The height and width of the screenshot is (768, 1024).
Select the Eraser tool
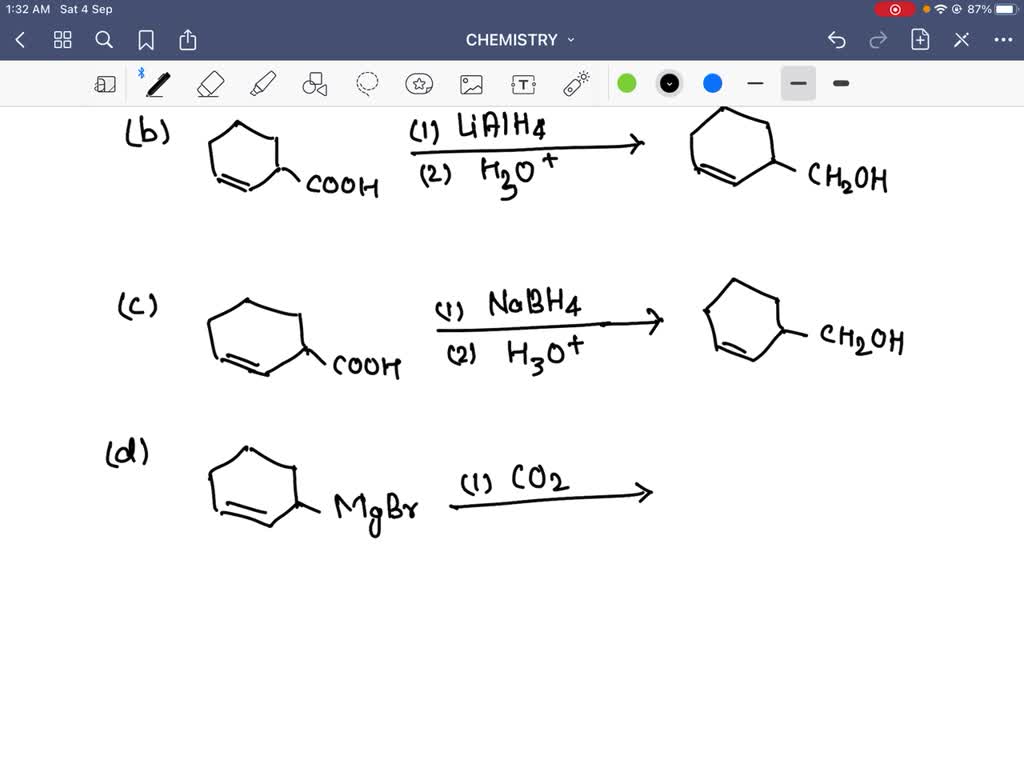click(211, 83)
